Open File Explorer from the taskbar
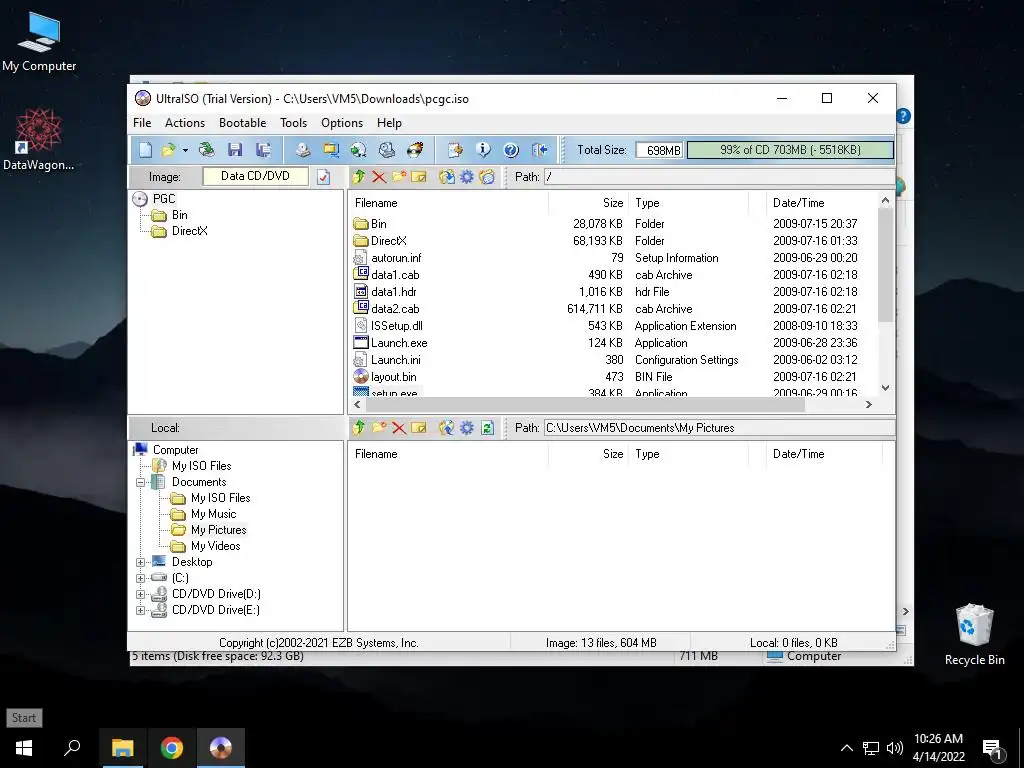1024x768 pixels. point(123,748)
